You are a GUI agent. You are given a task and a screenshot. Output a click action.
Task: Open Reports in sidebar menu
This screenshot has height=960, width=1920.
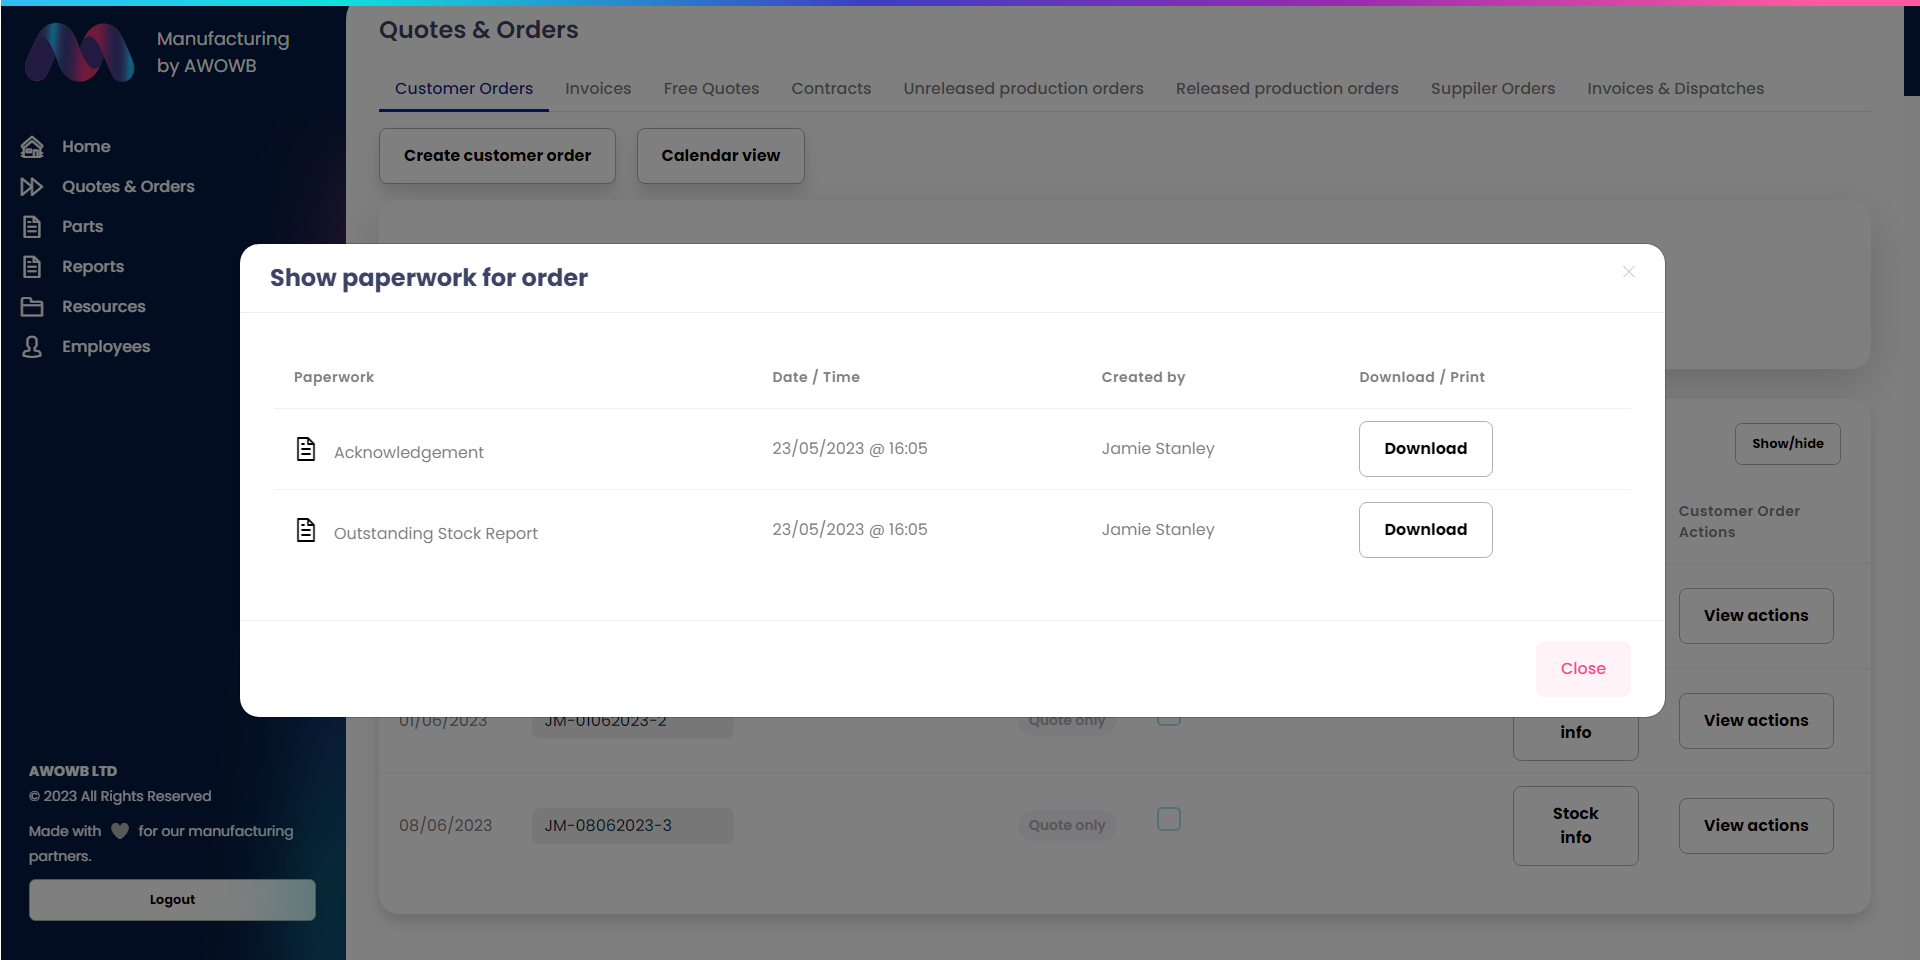[x=93, y=267]
